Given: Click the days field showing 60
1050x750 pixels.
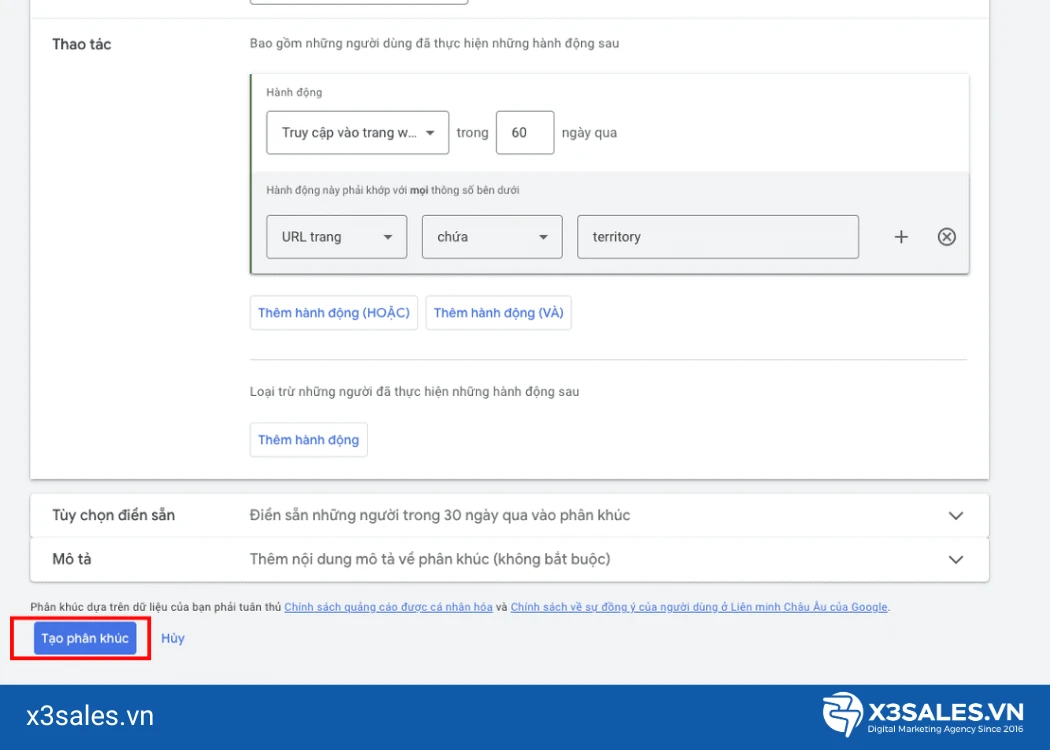Looking at the screenshot, I should (525, 133).
